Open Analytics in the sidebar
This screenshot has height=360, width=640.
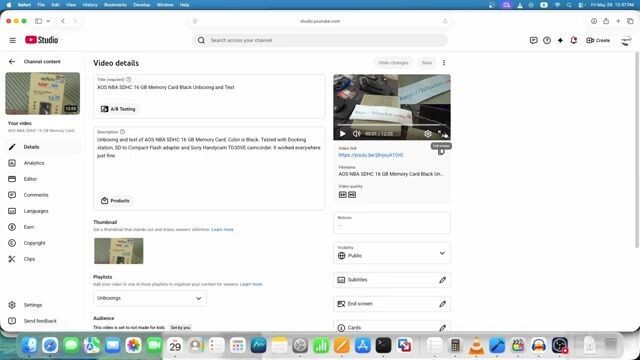[x=42, y=163]
